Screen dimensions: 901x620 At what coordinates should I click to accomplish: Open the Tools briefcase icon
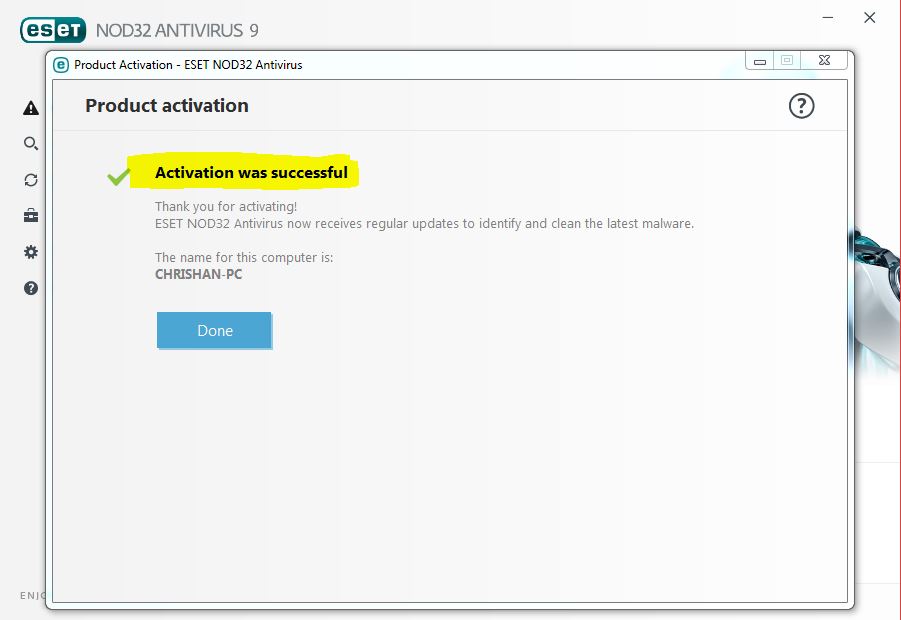30,216
